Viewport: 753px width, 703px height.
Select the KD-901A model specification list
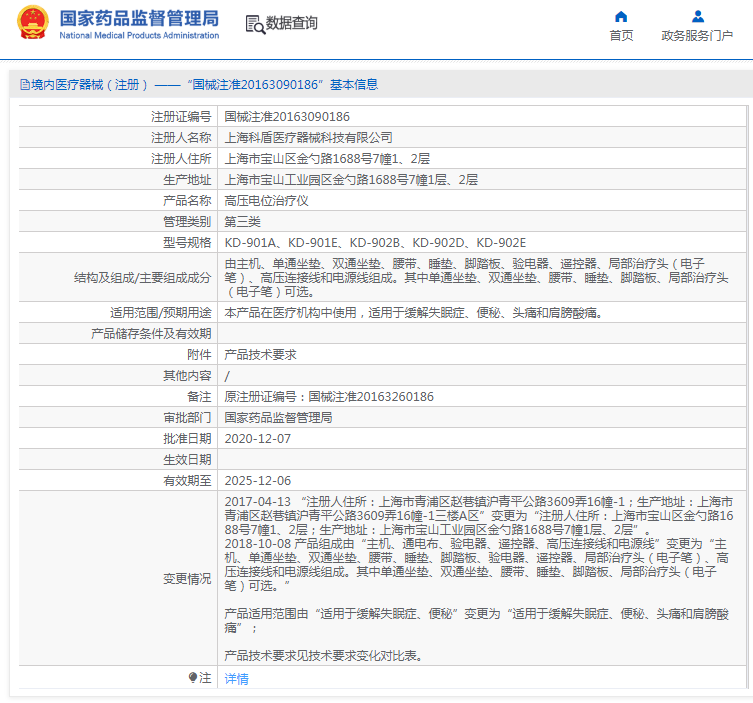tap(375, 243)
